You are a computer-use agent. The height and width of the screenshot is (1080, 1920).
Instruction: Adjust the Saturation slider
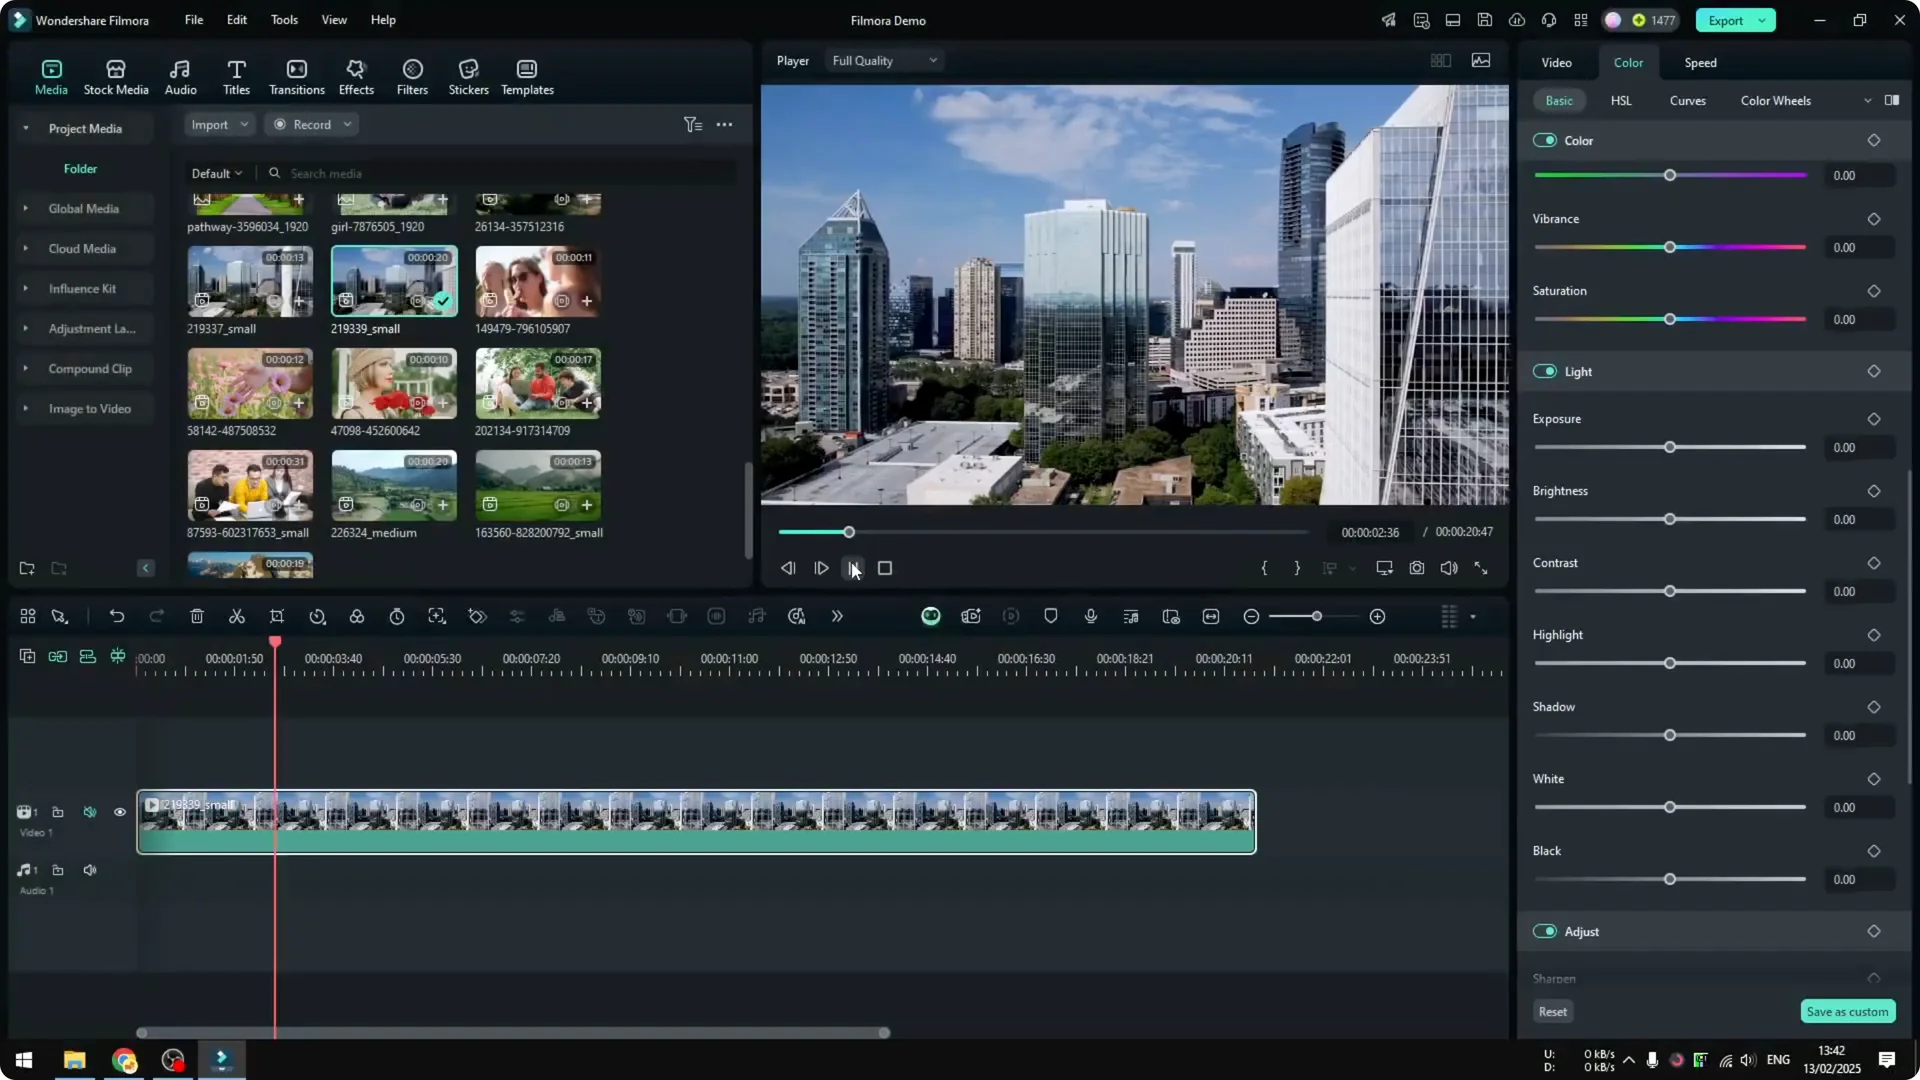1670,319
